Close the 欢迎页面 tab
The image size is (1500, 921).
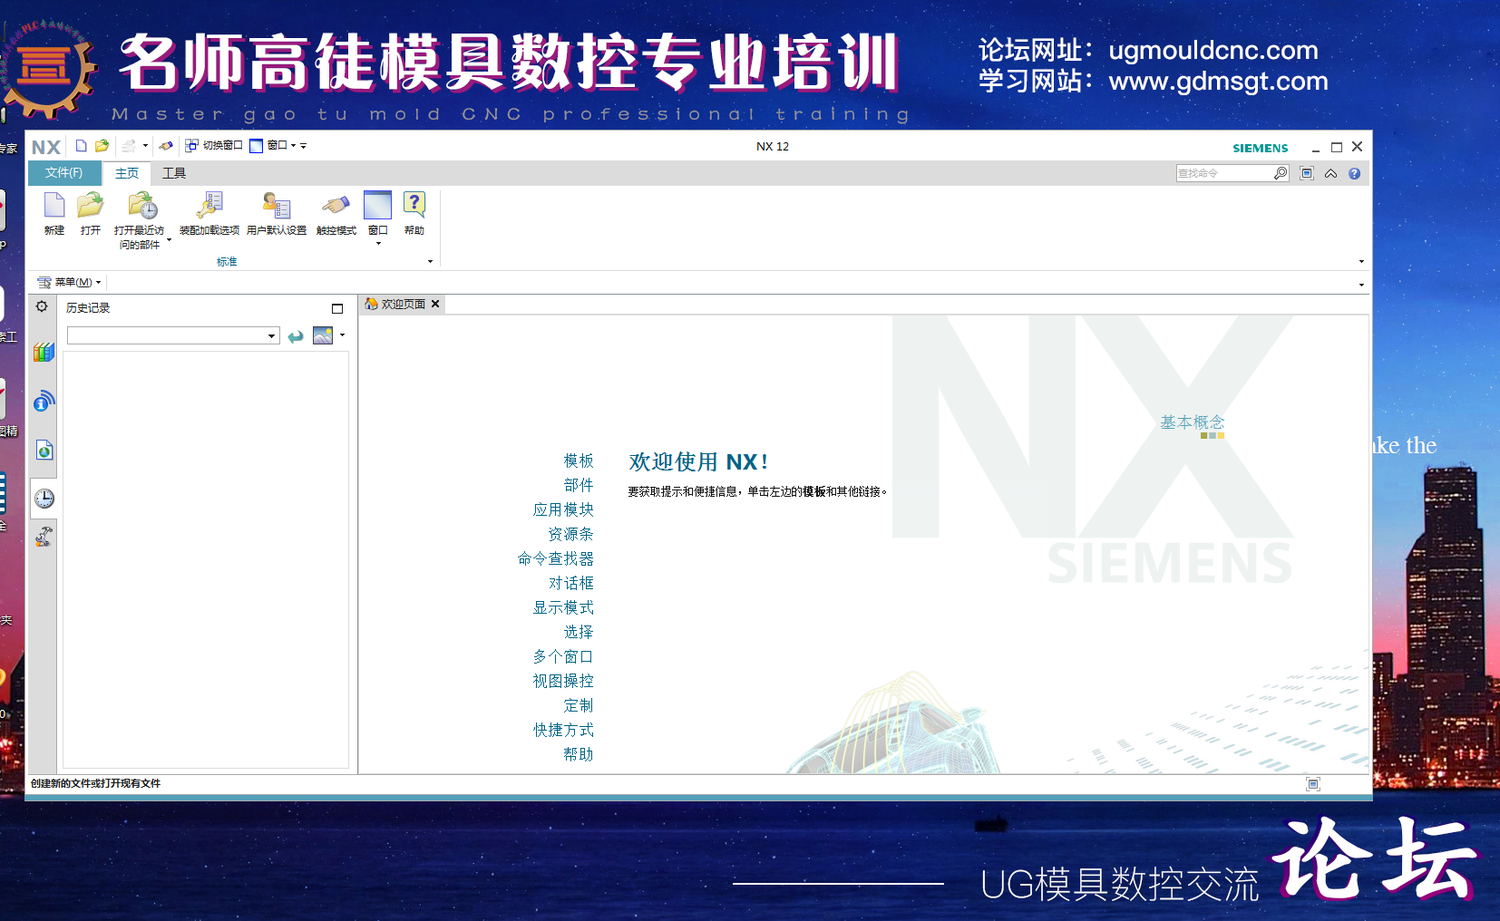pos(435,304)
